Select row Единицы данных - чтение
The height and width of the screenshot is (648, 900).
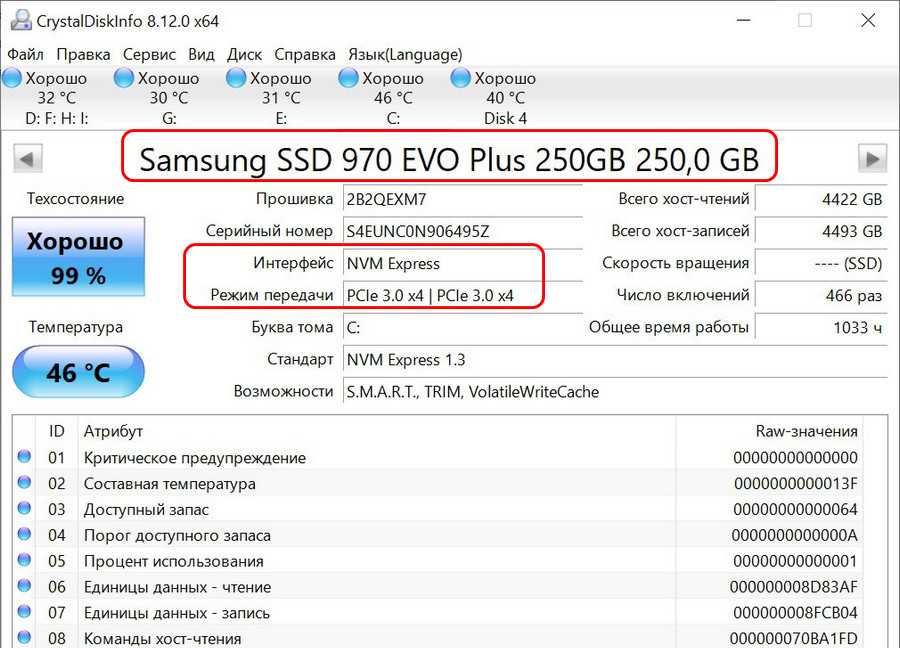pyautogui.click(x=437, y=587)
